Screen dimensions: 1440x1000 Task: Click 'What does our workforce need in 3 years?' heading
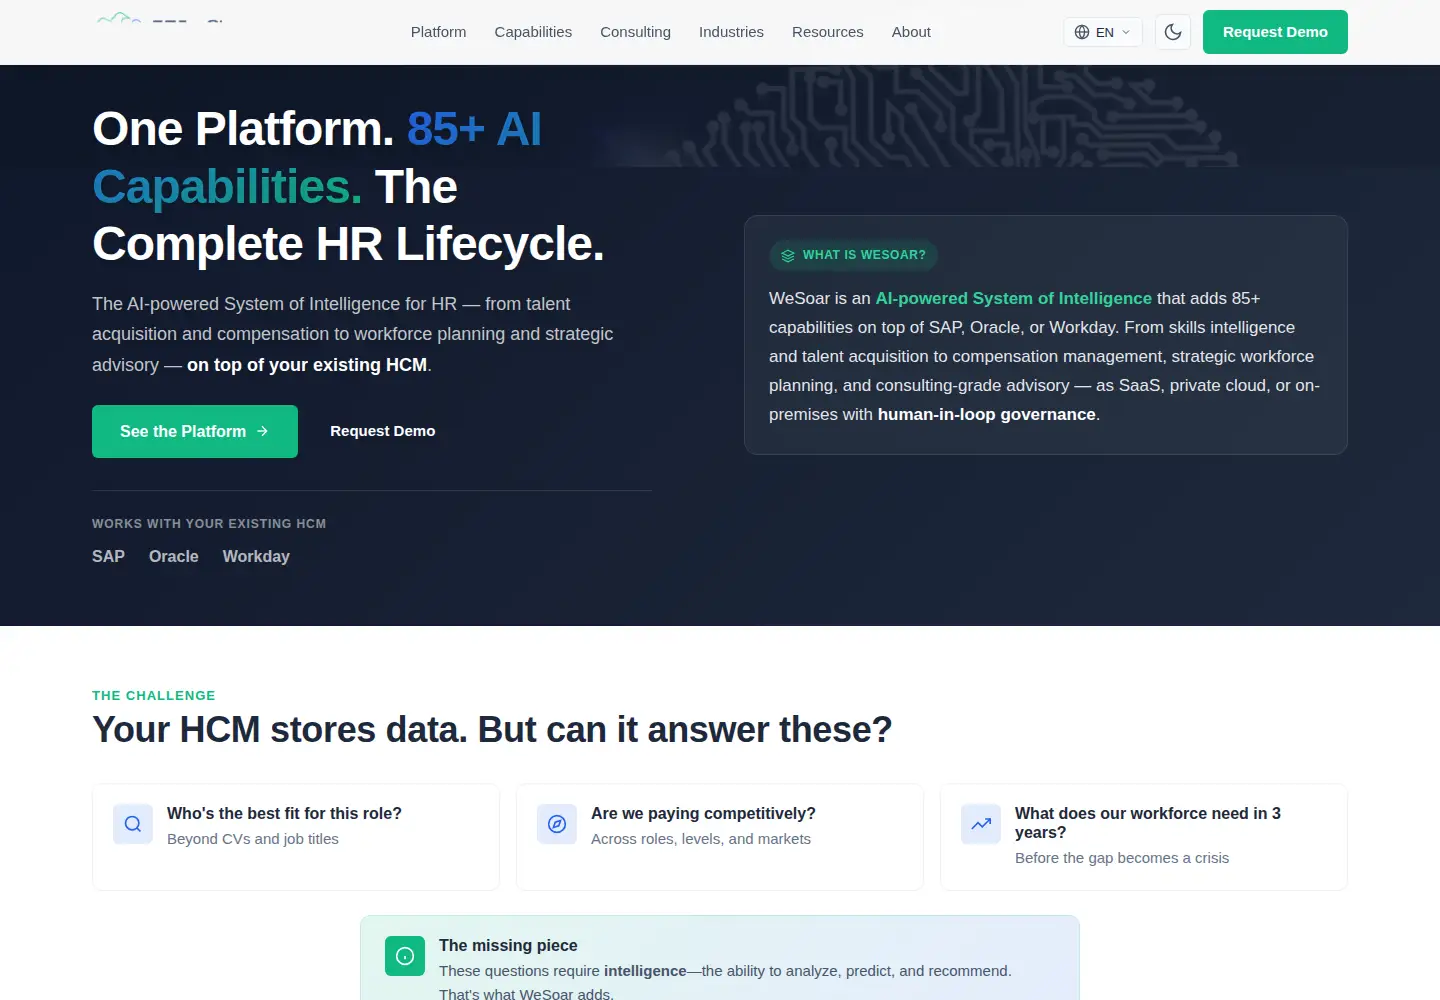pos(1148,823)
